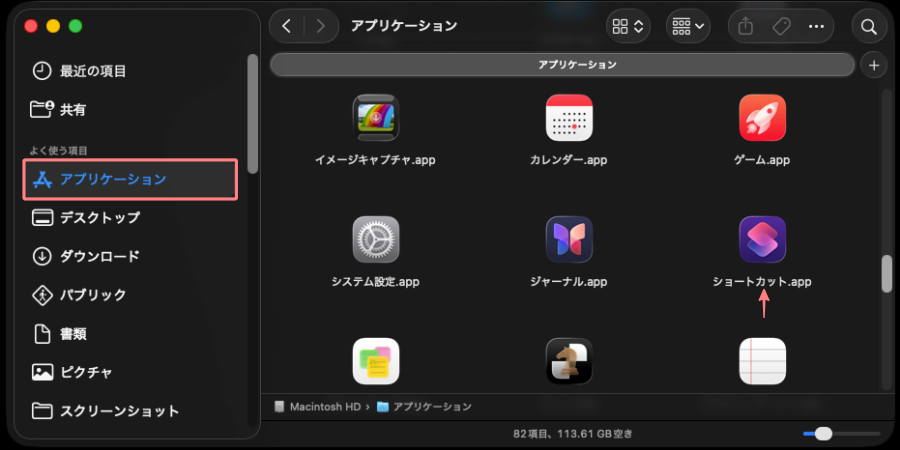Open the group-by options dropdown

pyautogui.click(x=688, y=26)
